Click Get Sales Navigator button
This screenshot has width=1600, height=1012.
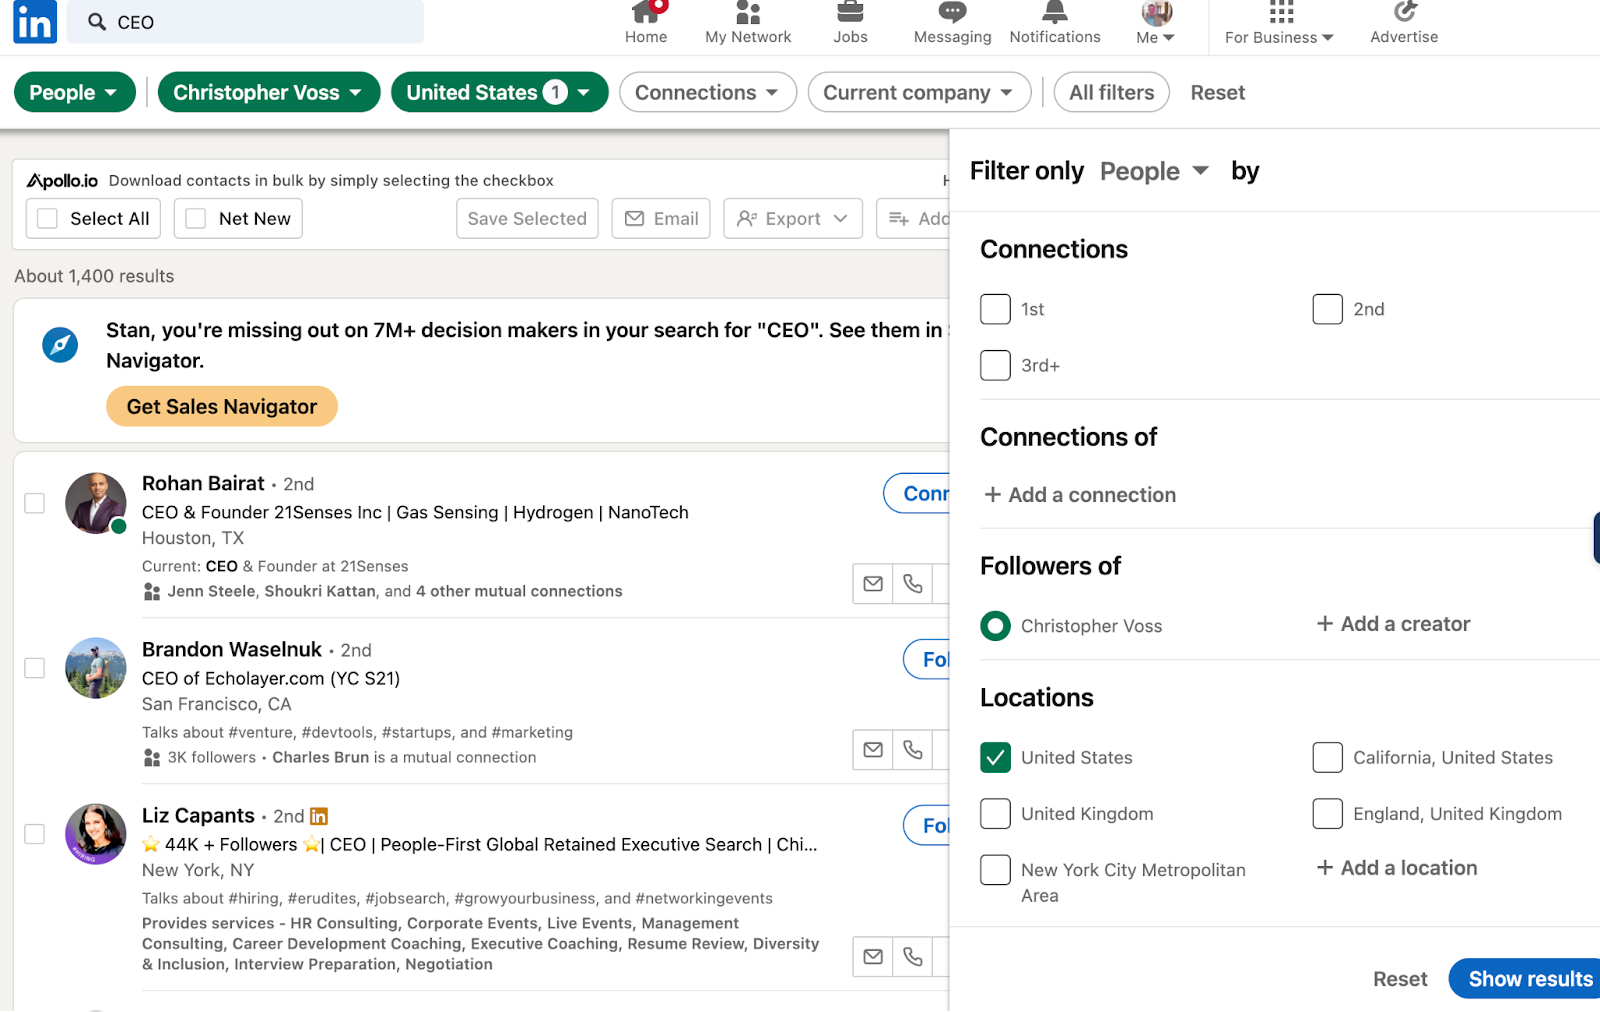click(222, 406)
